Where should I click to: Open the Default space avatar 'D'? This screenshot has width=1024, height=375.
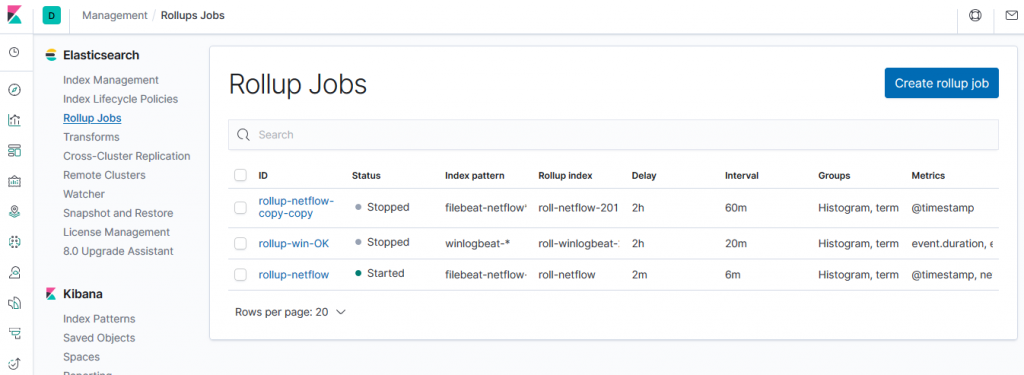click(x=52, y=16)
